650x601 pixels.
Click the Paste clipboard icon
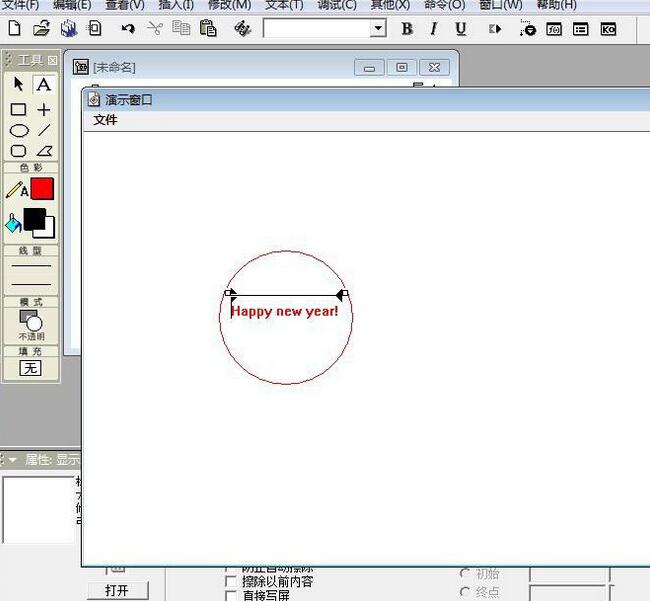pyautogui.click(x=208, y=29)
